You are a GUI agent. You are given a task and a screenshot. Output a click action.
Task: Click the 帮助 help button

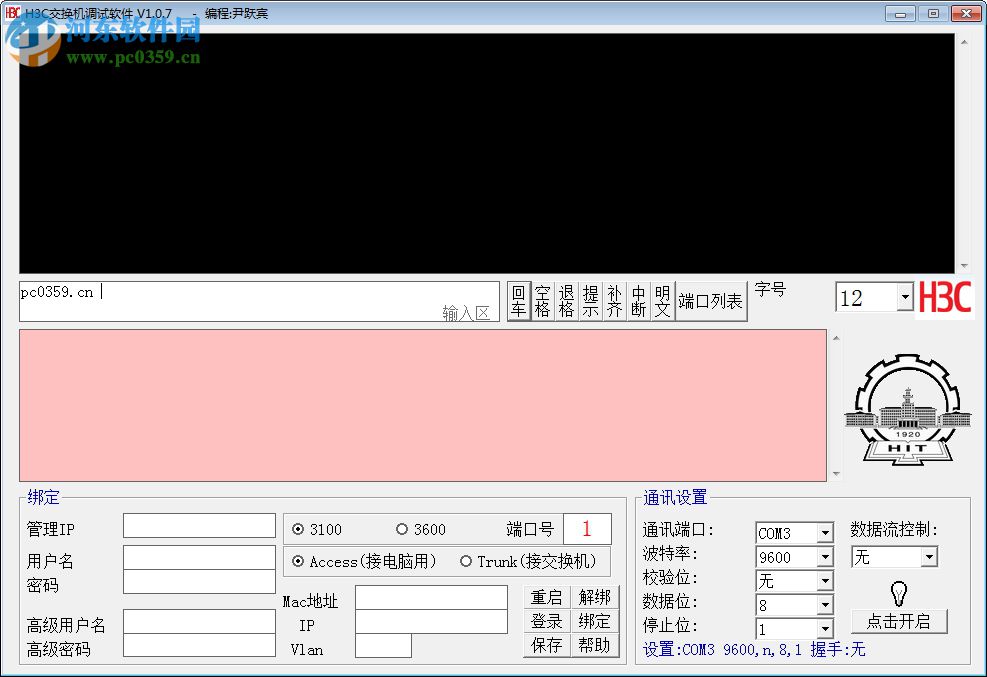point(595,645)
